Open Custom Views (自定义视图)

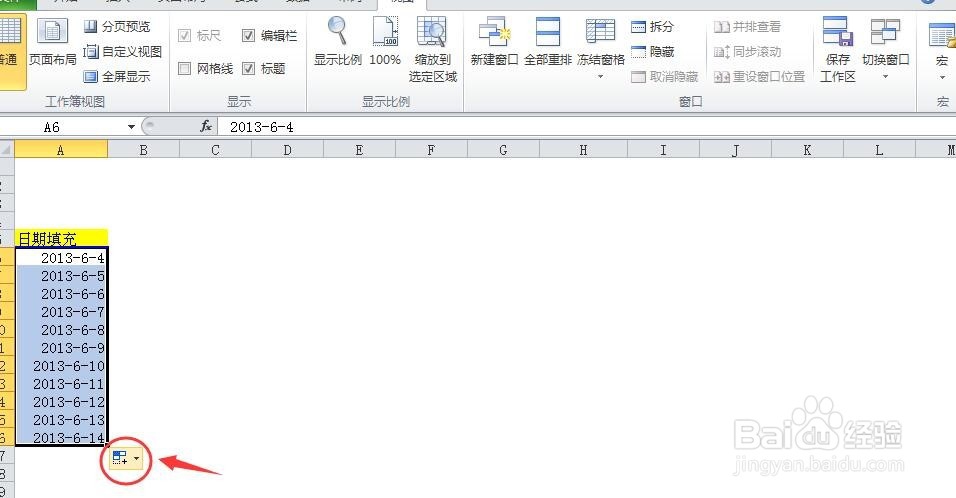click(x=123, y=51)
